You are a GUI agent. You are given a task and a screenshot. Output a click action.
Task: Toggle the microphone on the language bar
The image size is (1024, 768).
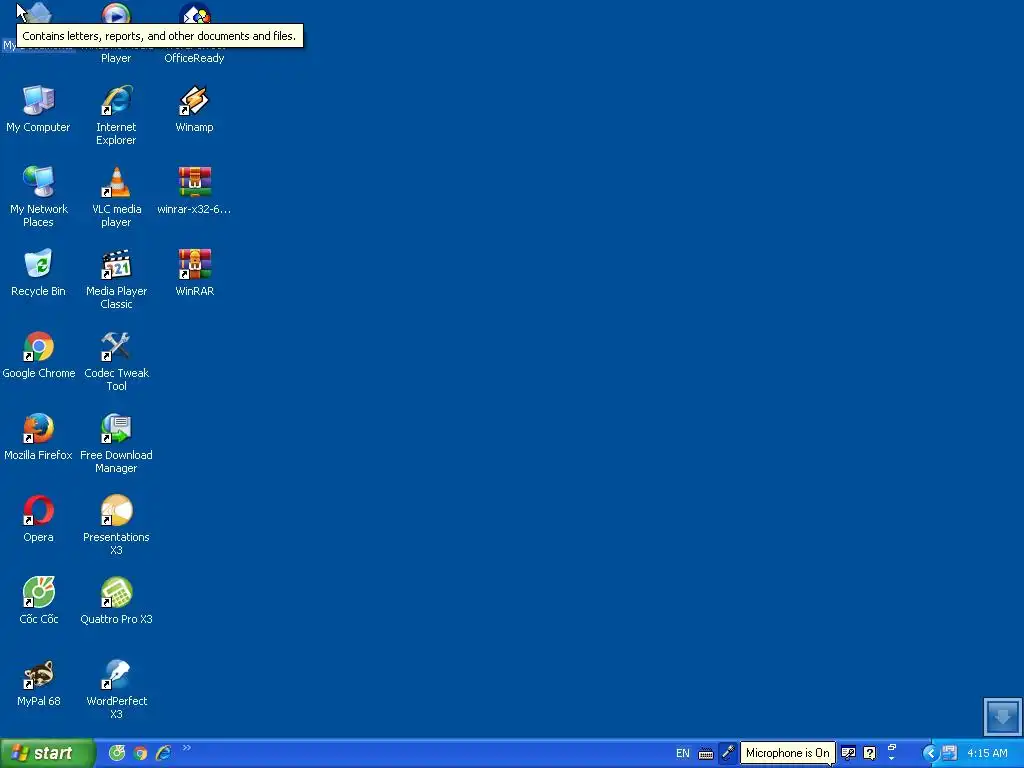(x=728, y=753)
